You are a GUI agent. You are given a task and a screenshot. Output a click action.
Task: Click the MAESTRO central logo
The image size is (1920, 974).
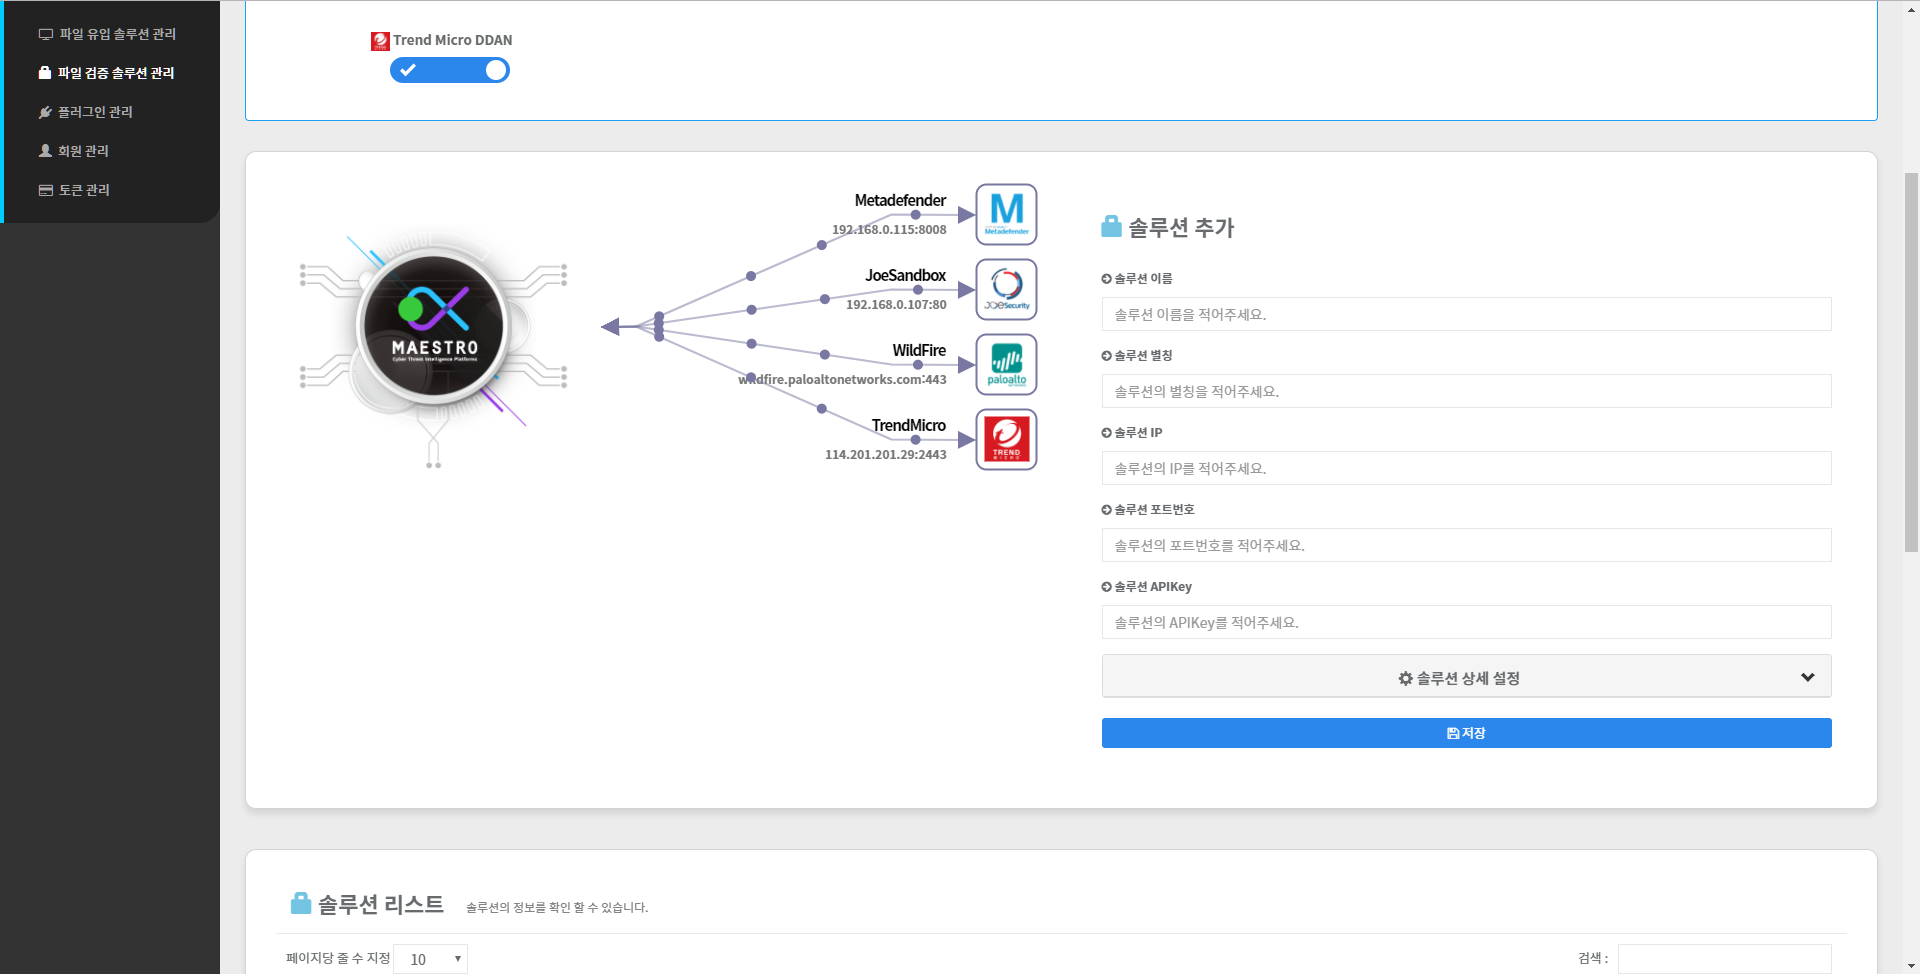(x=434, y=326)
